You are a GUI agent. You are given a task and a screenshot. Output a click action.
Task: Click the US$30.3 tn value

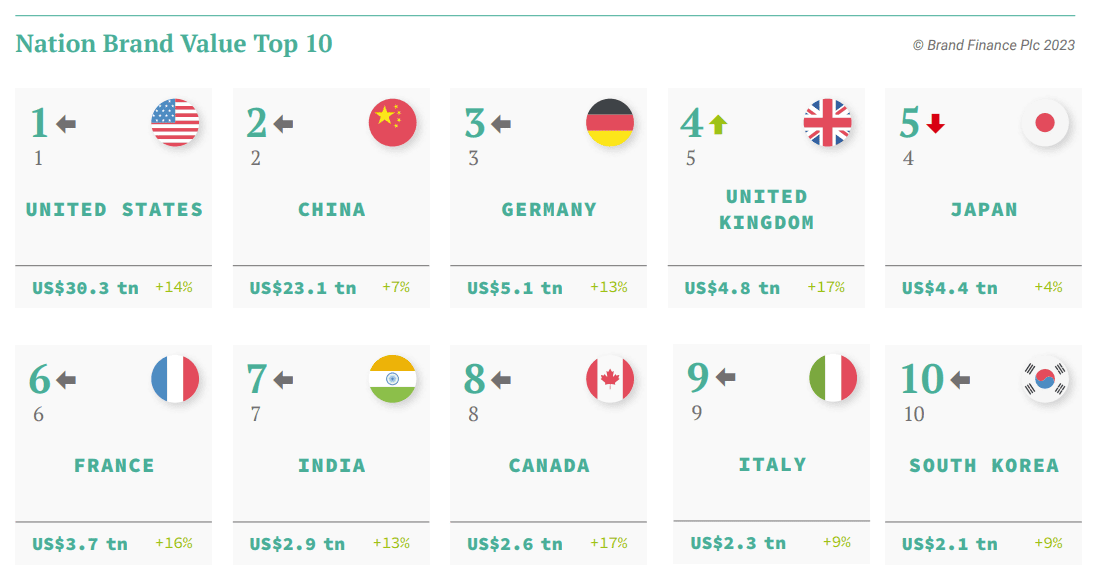[85, 288]
